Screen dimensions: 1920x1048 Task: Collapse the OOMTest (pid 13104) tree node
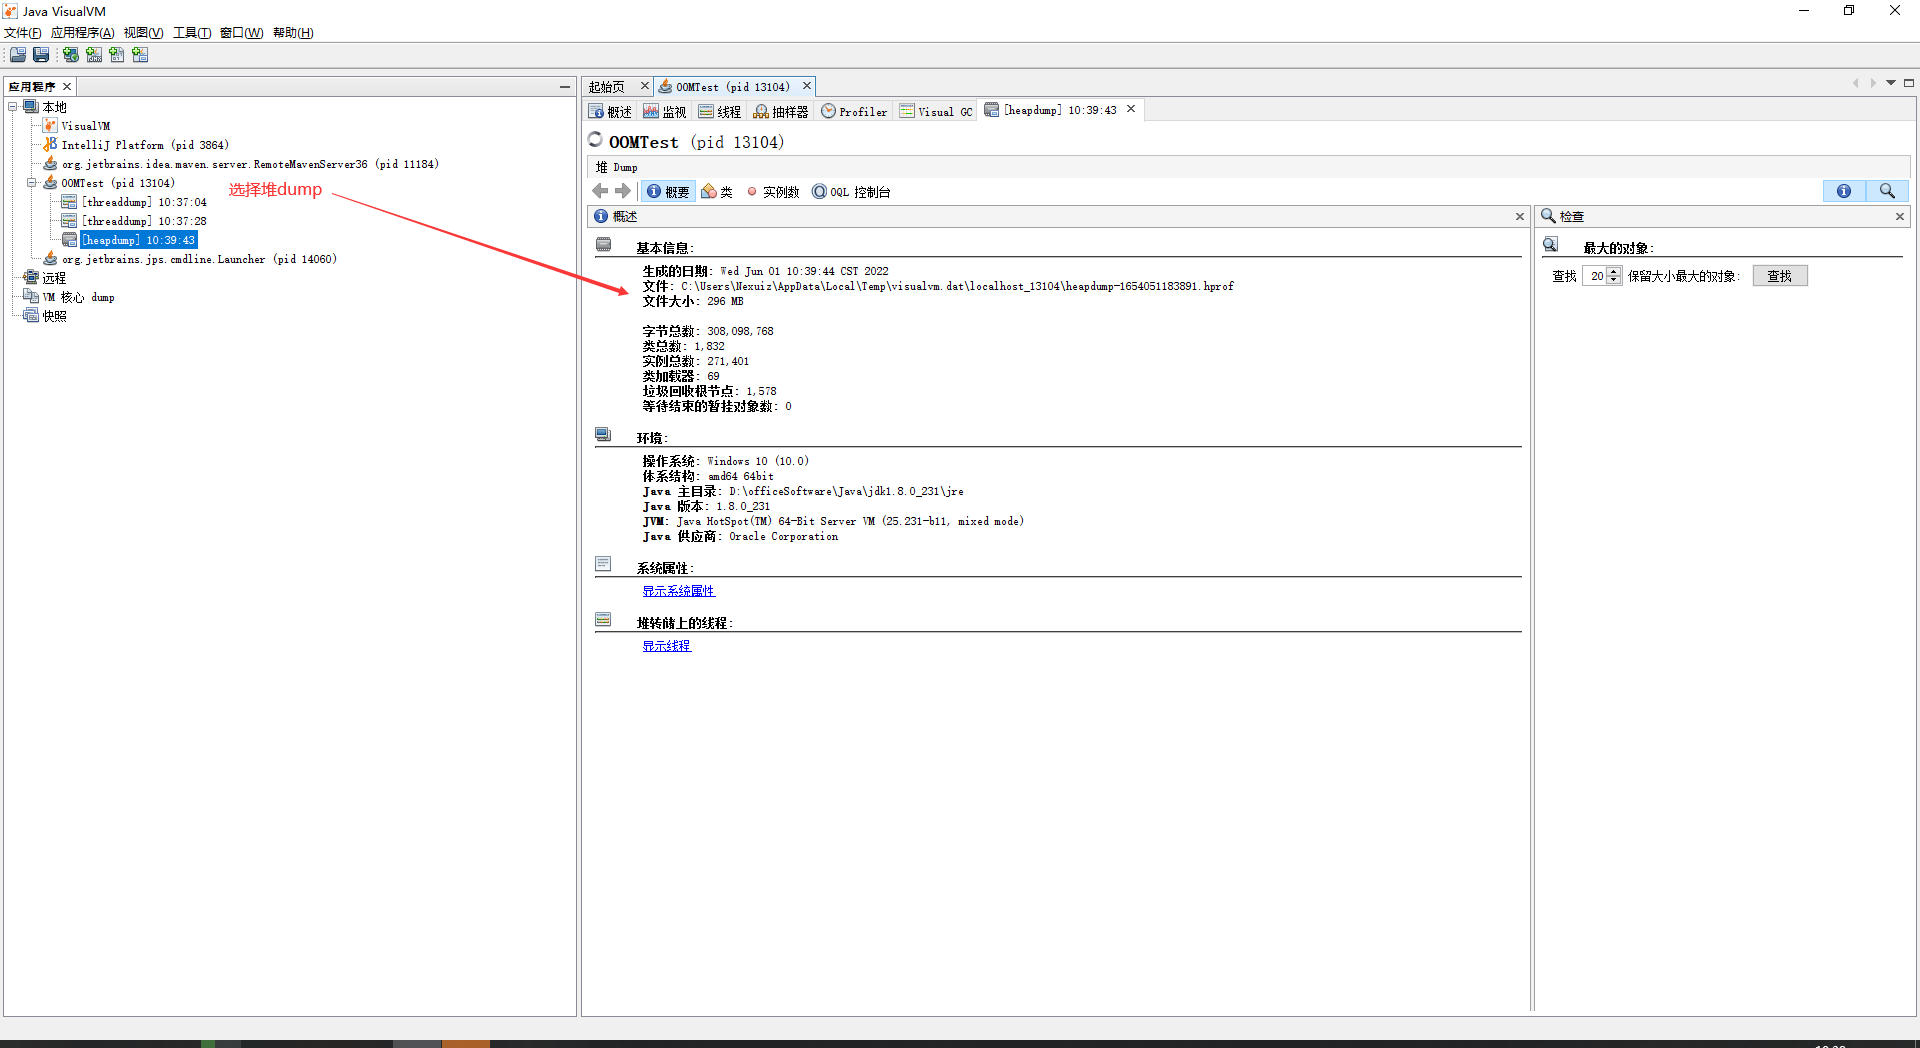coord(32,182)
